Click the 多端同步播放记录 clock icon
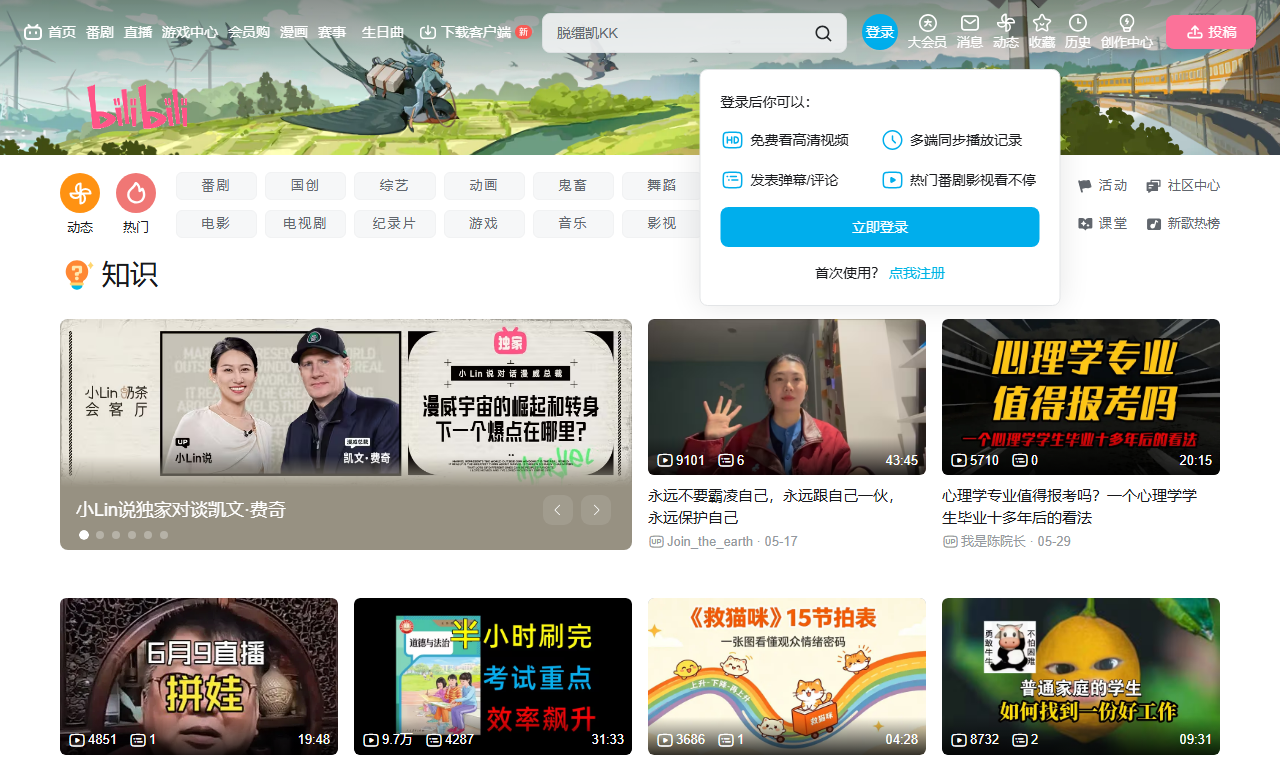 coord(892,140)
